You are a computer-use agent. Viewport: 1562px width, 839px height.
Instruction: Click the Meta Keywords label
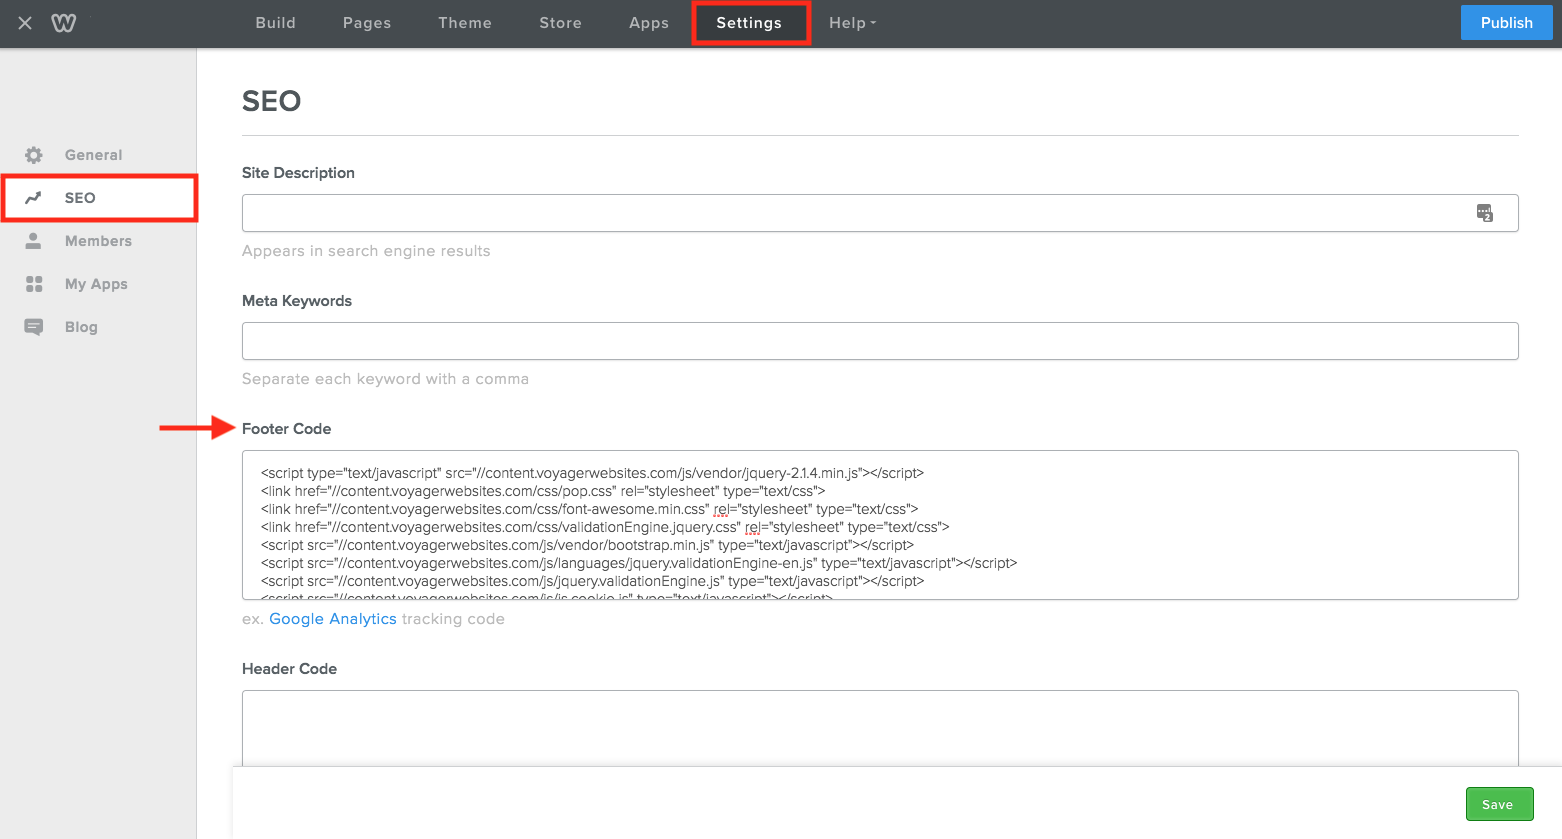[x=297, y=301]
